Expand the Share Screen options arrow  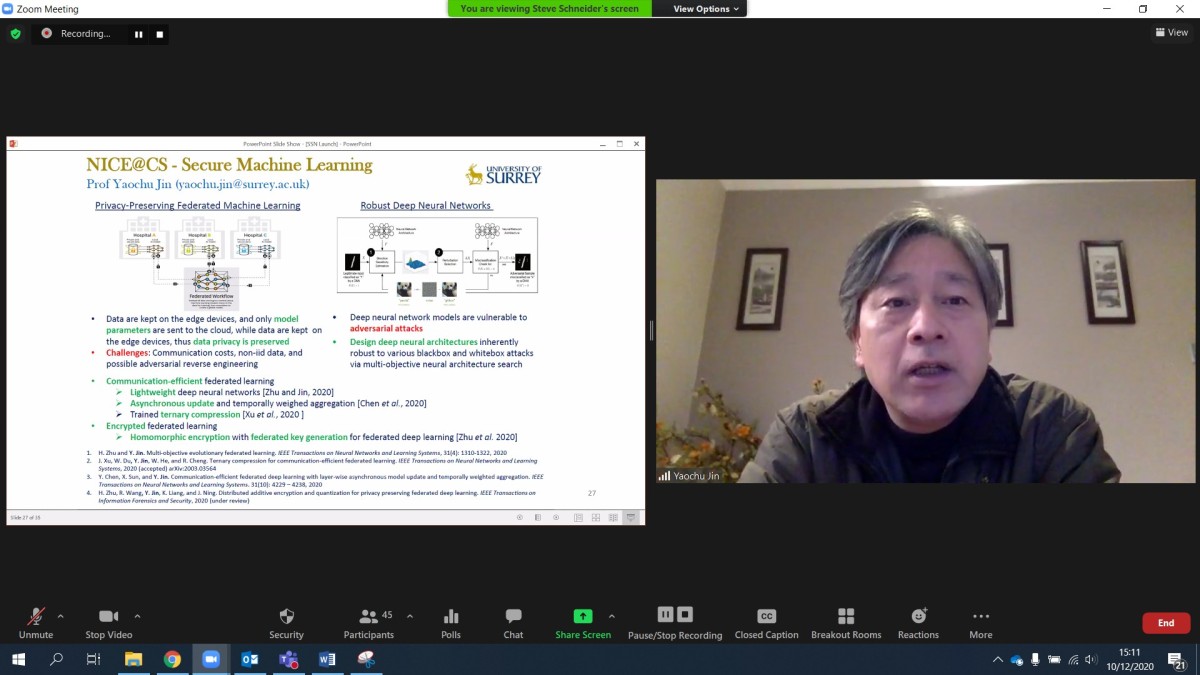click(611, 616)
